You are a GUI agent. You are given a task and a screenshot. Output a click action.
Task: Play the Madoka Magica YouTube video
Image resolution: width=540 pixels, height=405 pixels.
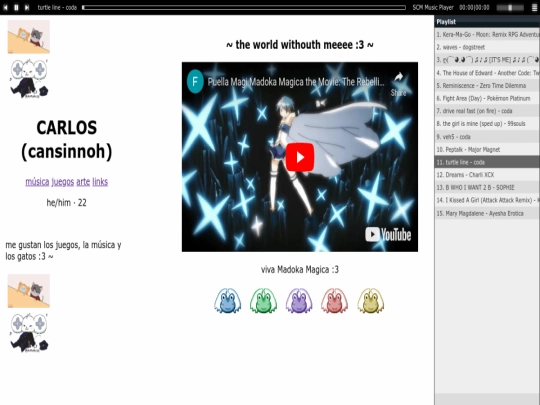[x=300, y=157]
